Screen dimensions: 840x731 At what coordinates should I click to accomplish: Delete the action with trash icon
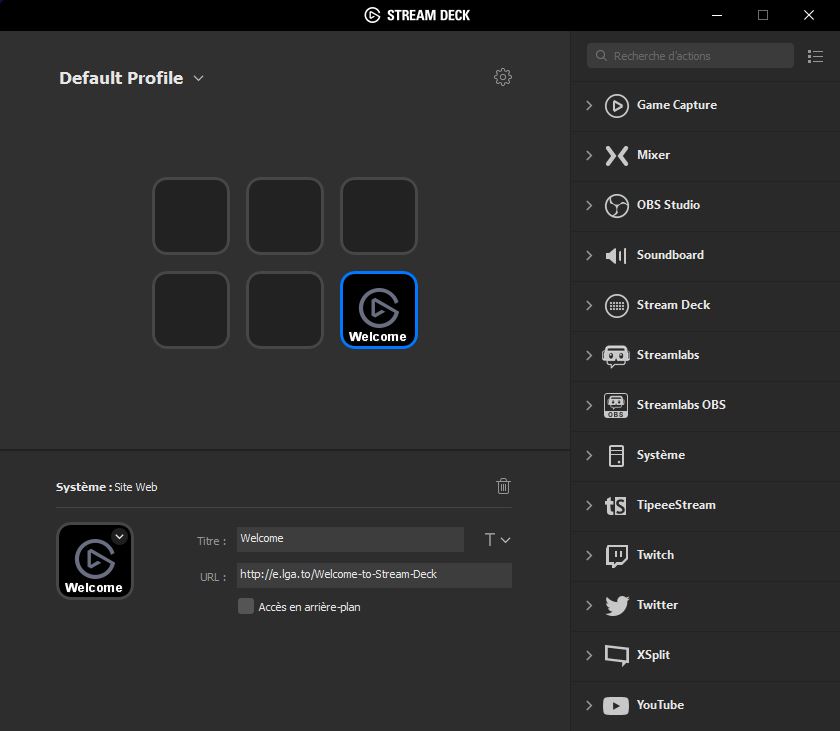[503, 486]
